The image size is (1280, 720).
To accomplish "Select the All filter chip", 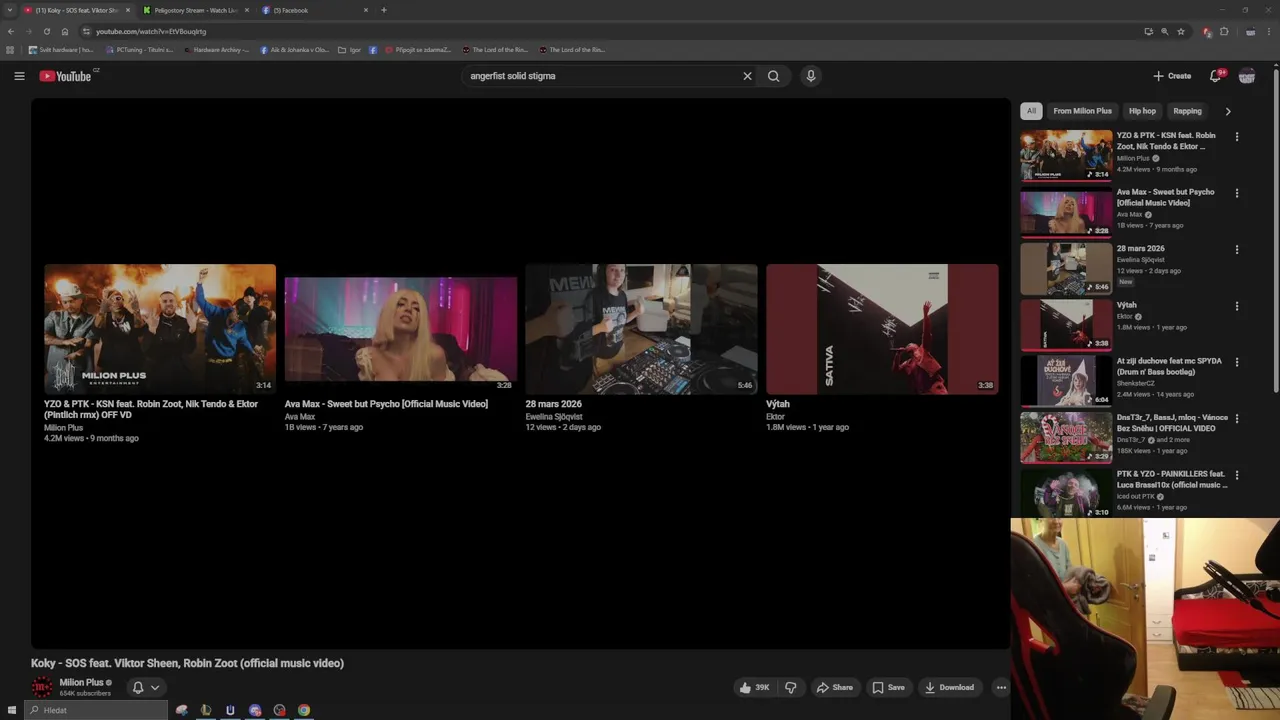I will [x=1031, y=111].
